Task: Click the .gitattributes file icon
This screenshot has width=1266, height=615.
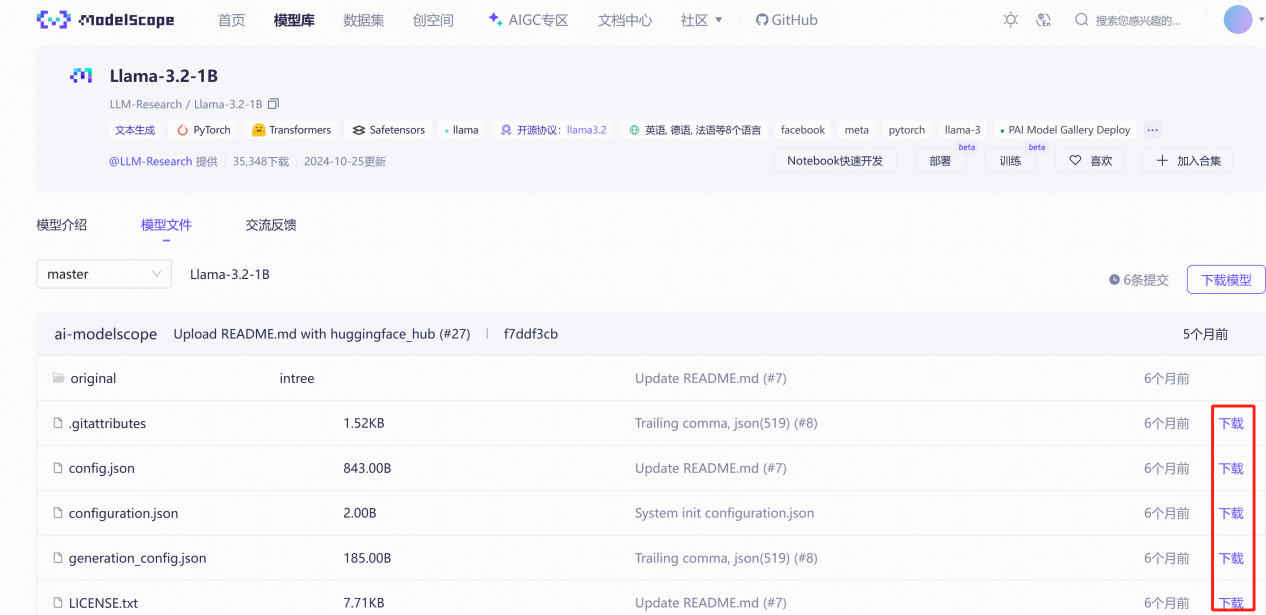Action: (x=58, y=423)
